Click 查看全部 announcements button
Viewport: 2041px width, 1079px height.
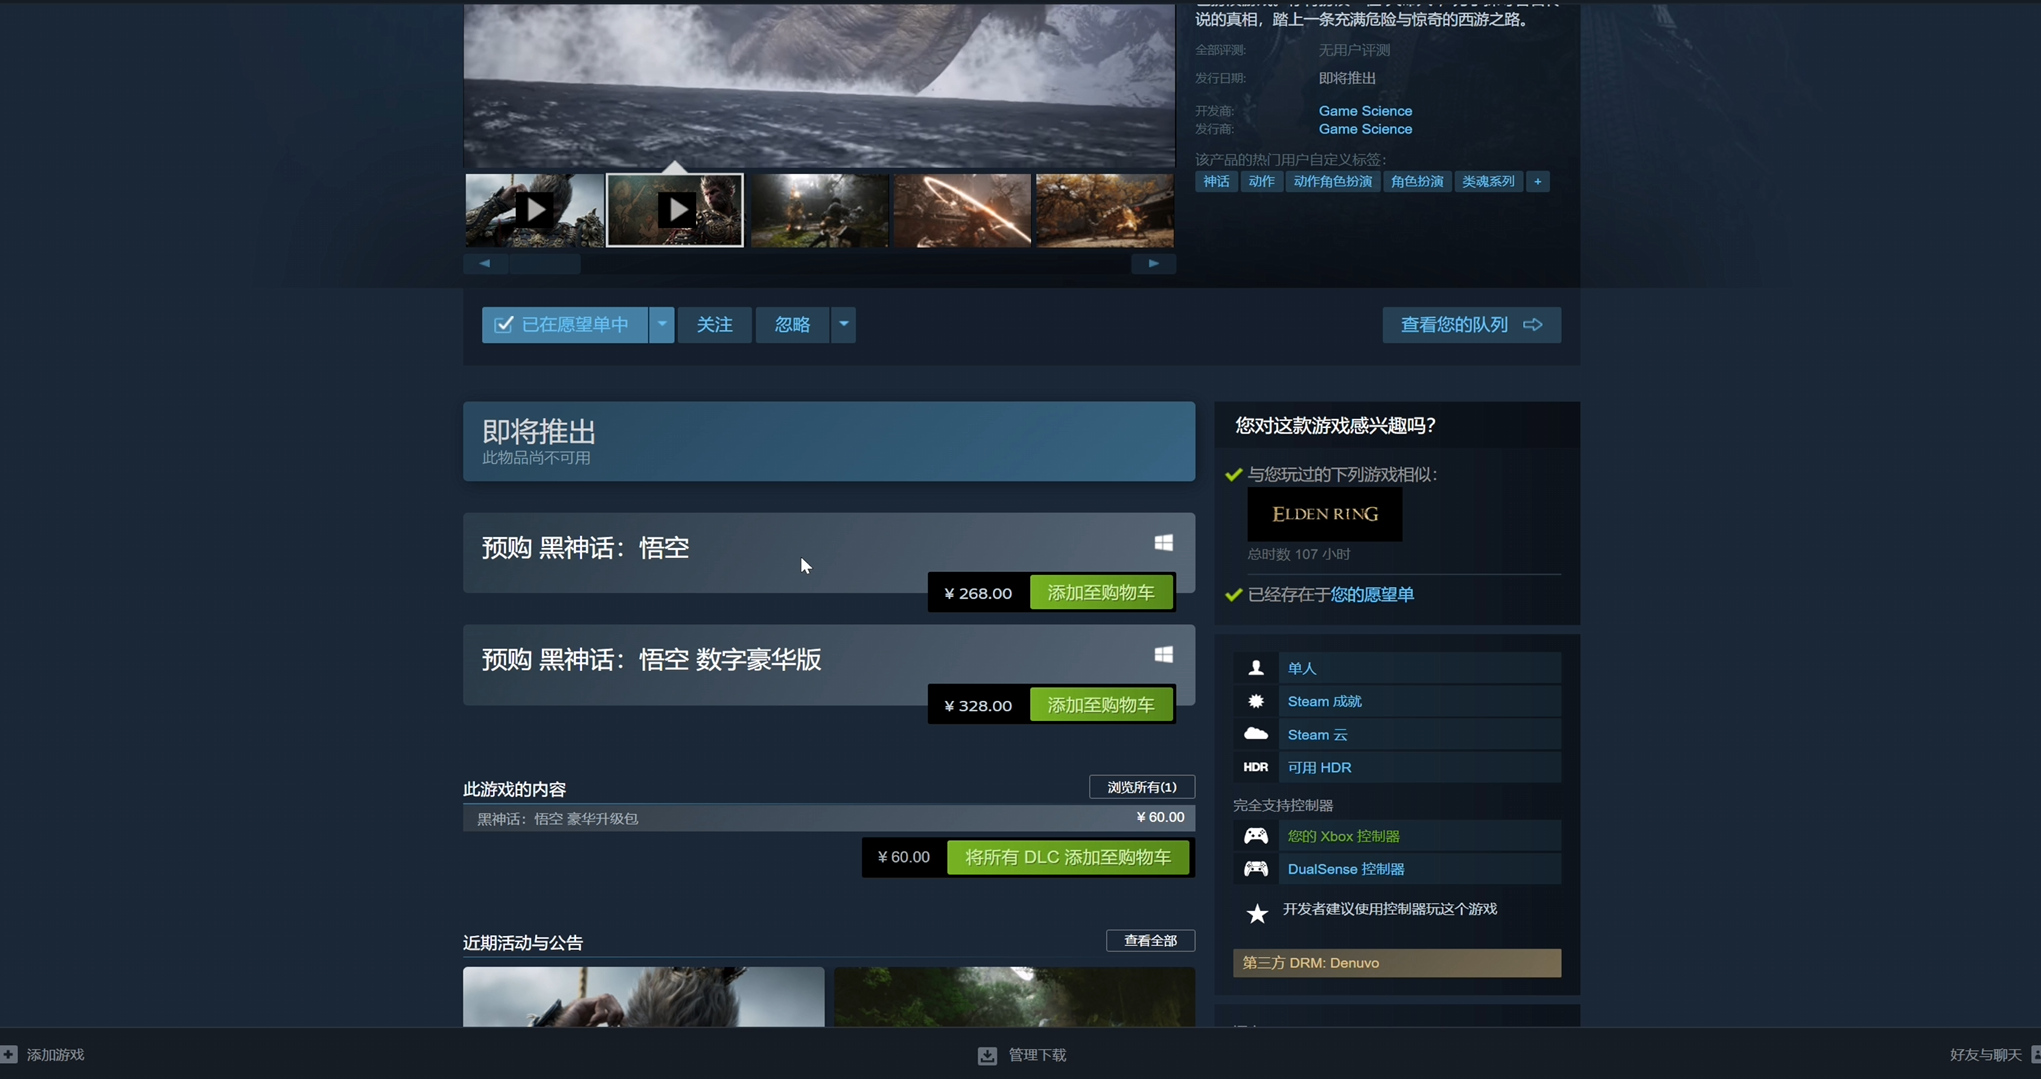coord(1150,941)
